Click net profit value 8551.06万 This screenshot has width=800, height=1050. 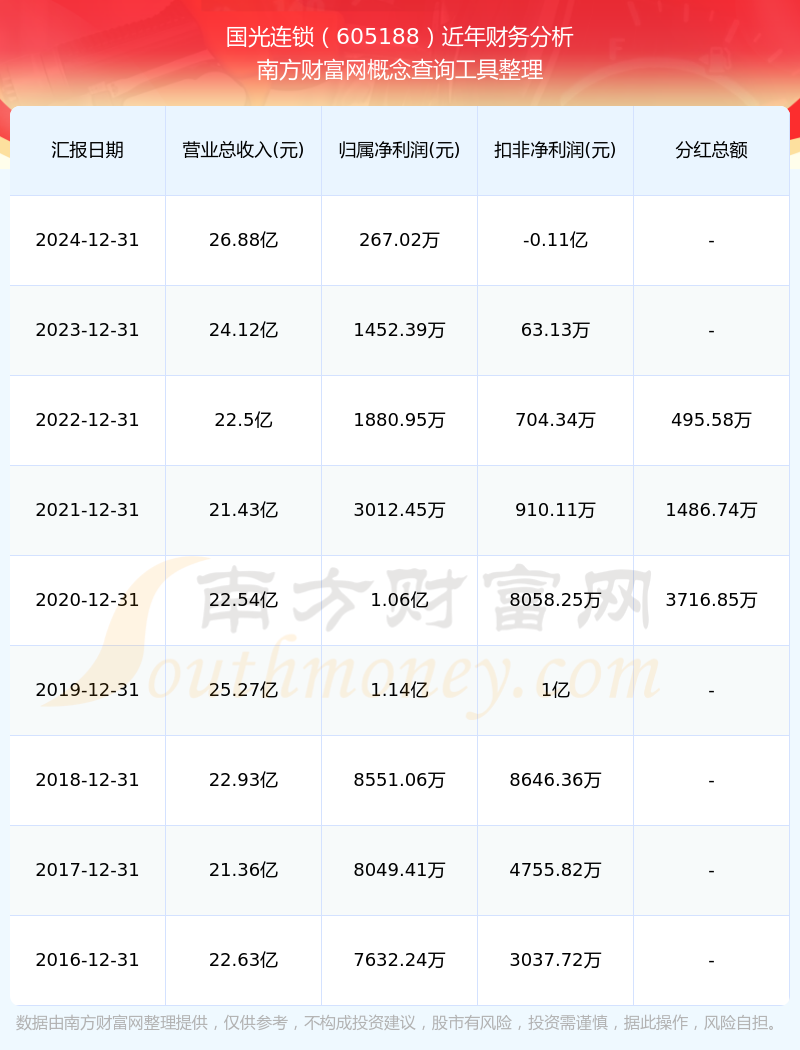(x=400, y=780)
